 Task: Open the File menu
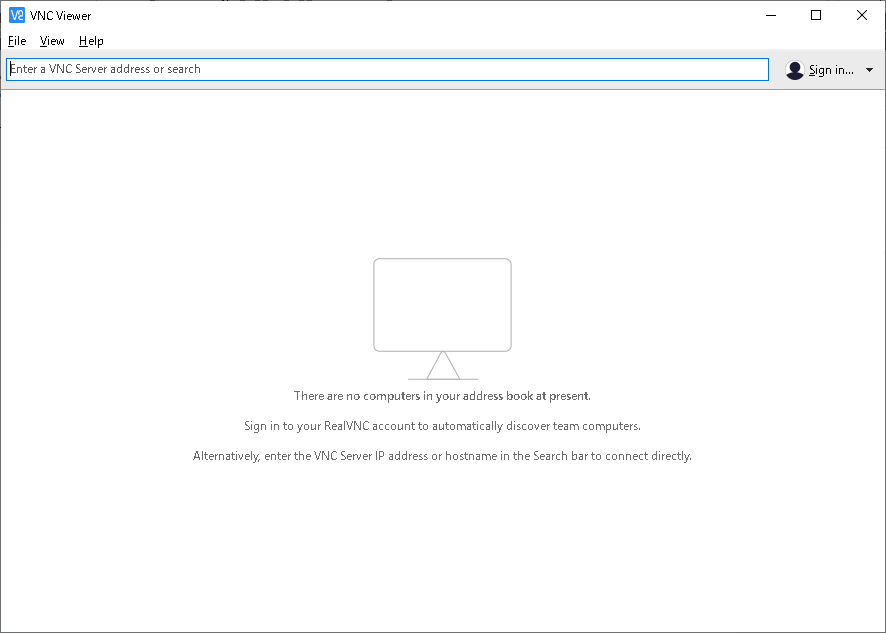coord(17,41)
